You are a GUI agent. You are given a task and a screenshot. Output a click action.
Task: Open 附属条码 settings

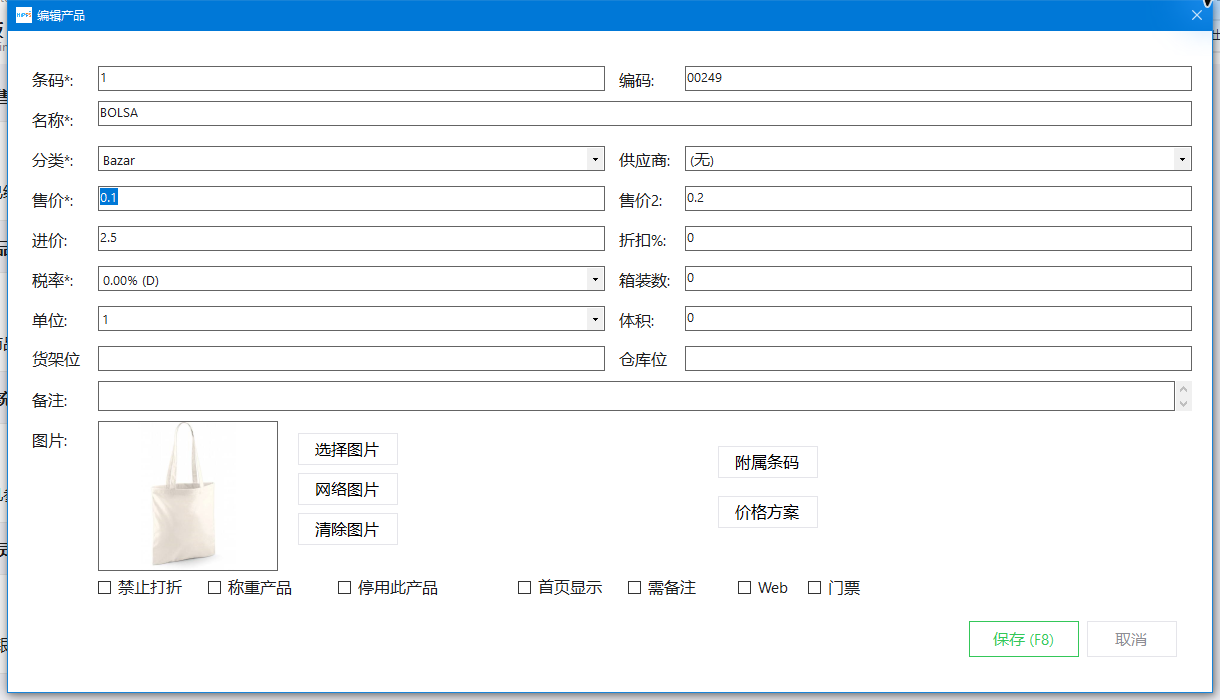[768, 463]
